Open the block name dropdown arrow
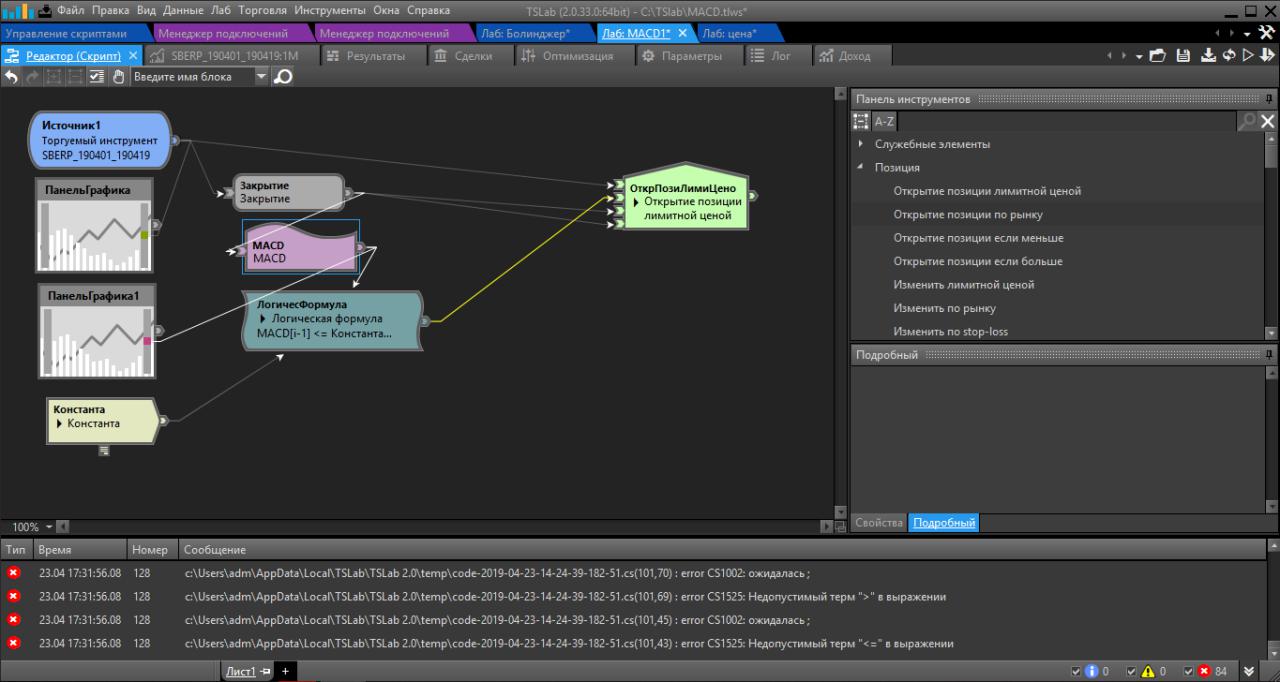The height and width of the screenshot is (682, 1280). click(262, 77)
